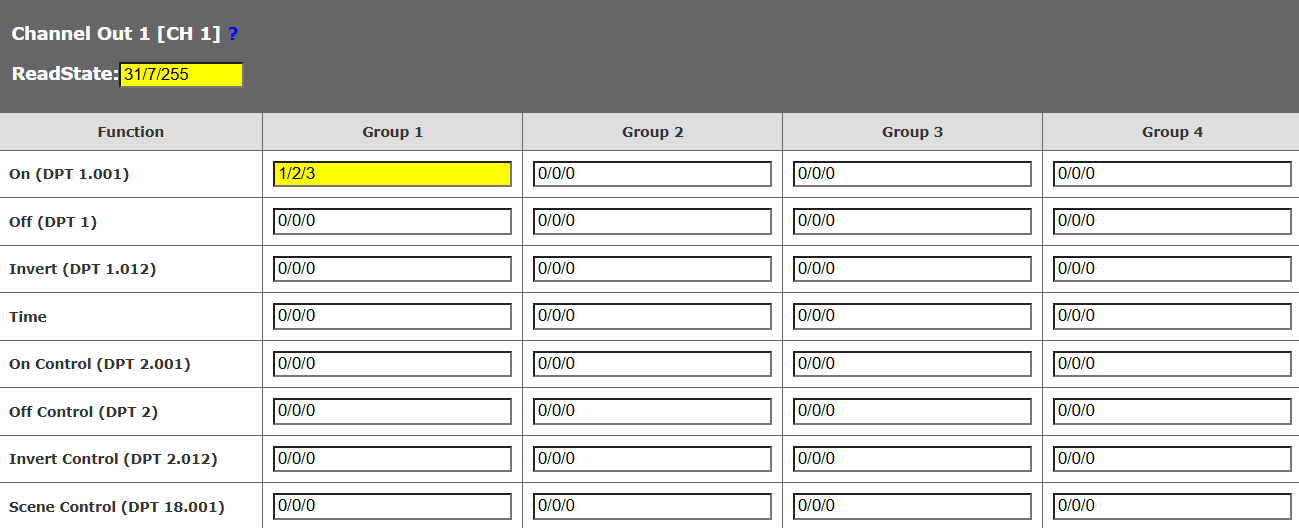Click Invert Control (DPT 2.012) Group 2 field

(x=652, y=459)
